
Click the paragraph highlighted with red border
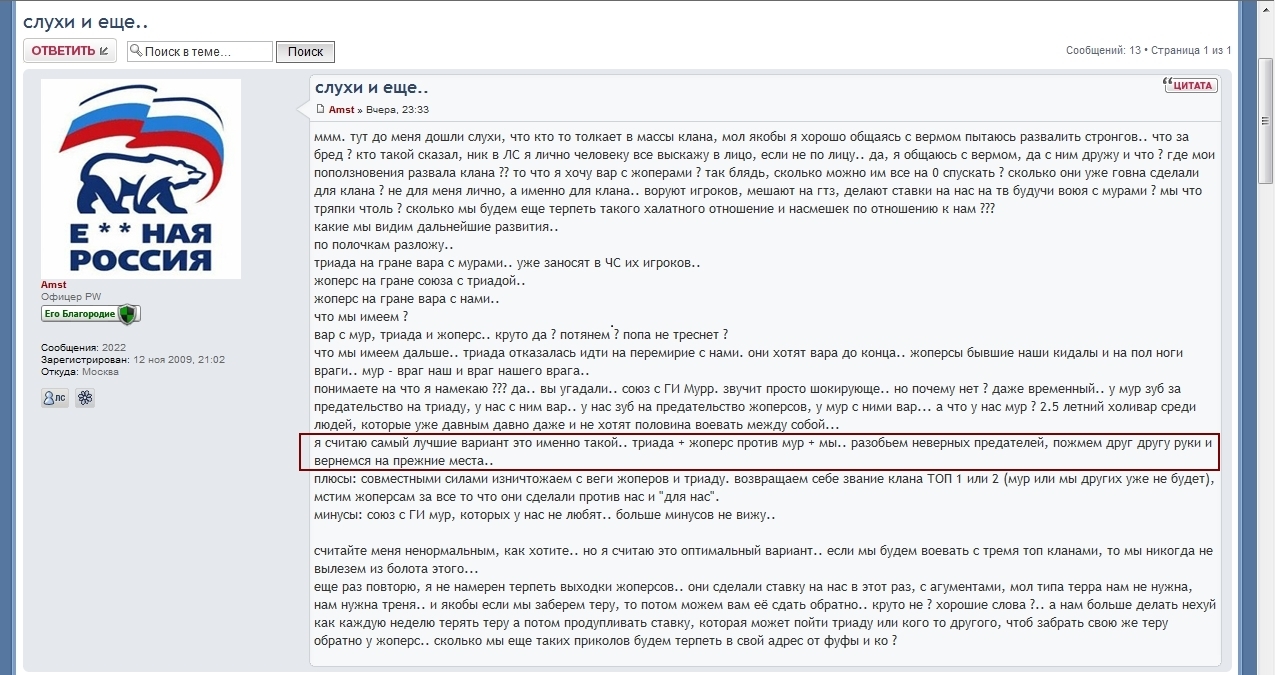coord(759,452)
